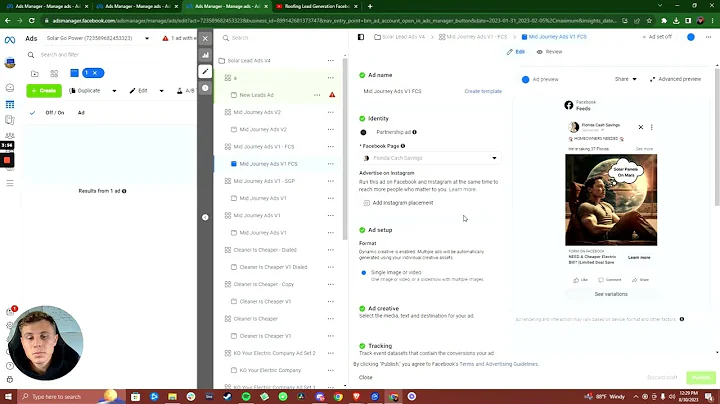This screenshot has width=720, height=404.
Task: Select Single image or video radio
Action: (x=364, y=273)
